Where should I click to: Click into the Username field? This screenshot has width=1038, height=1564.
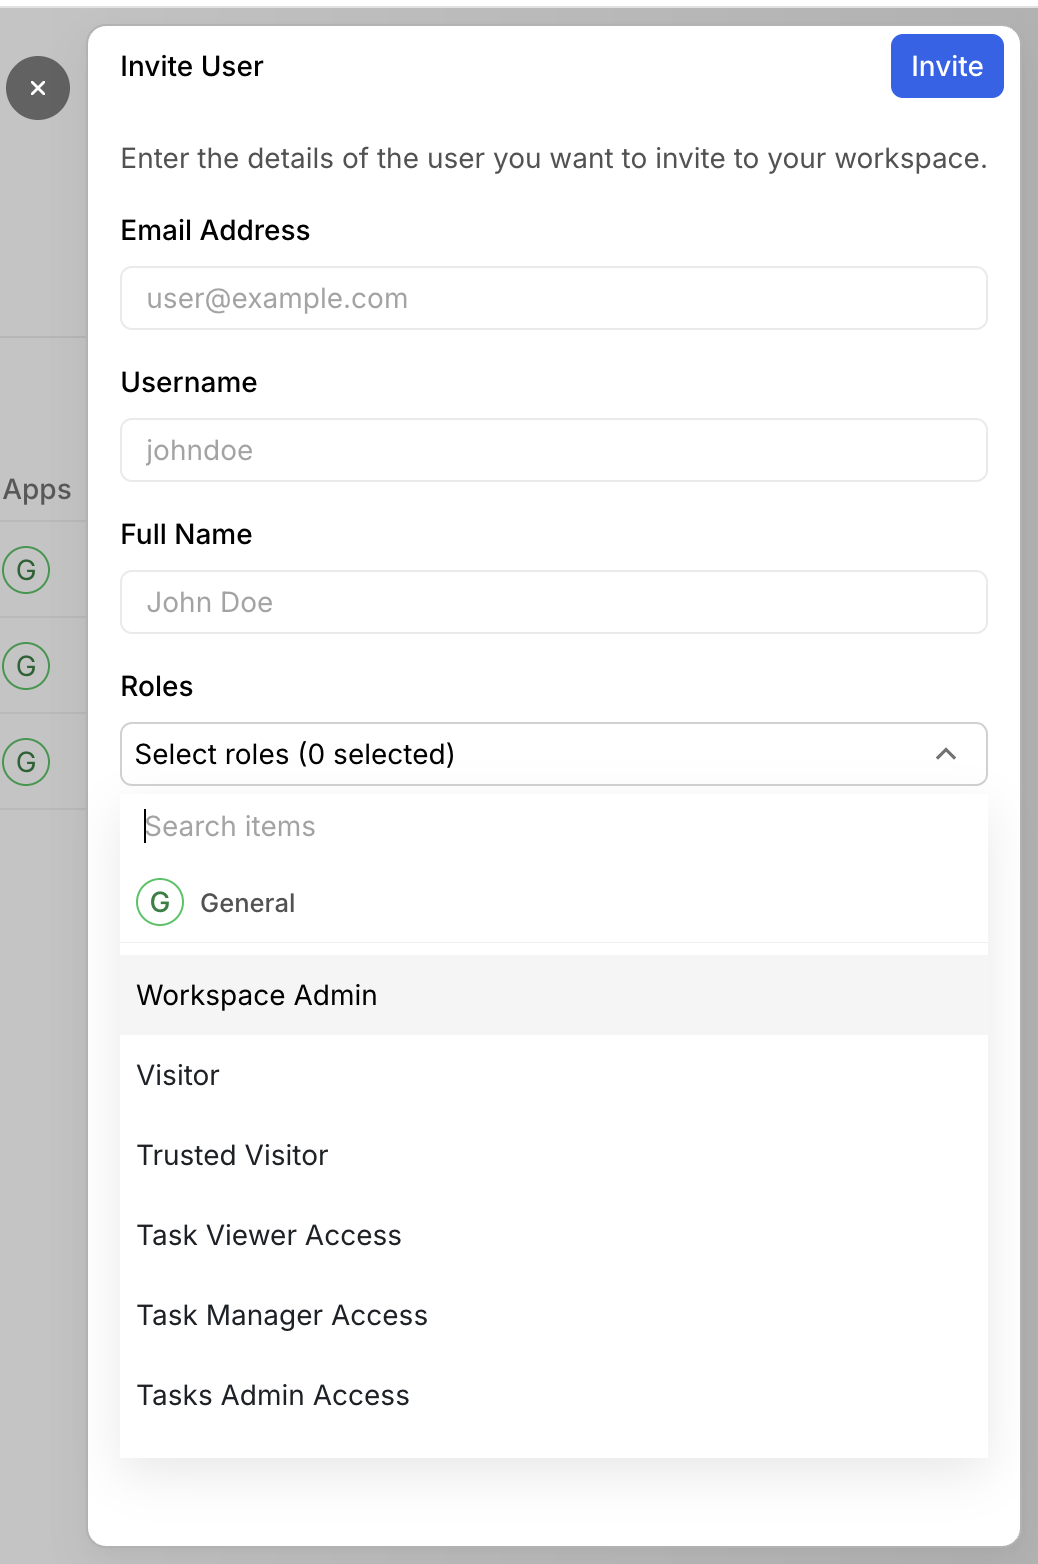(x=553, y=450)
